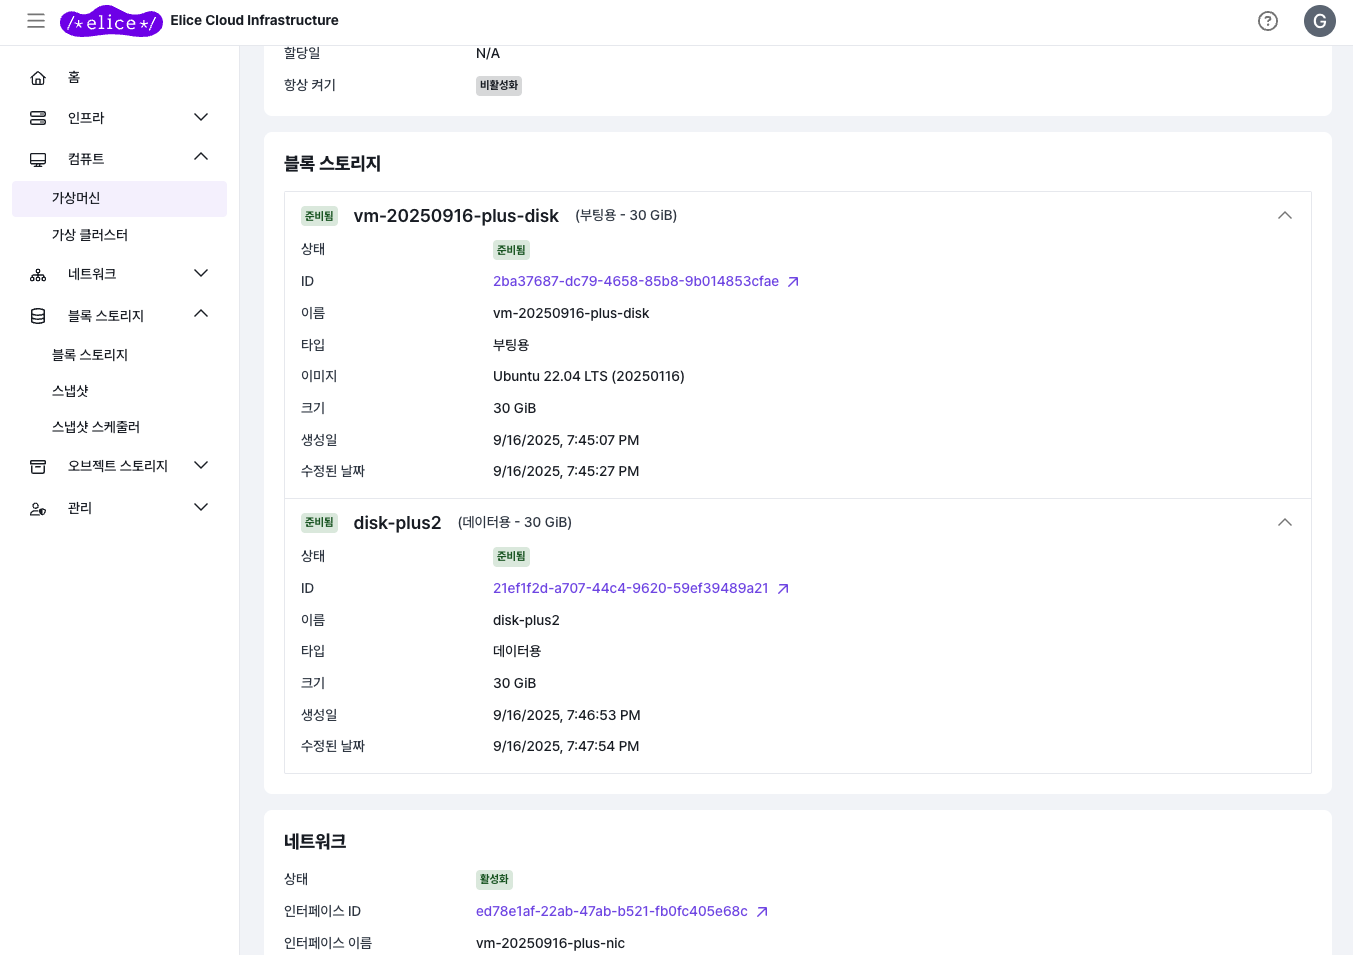
Task: Click the 블록 스토리지 database icon
Action: click(x=38, y=316)
